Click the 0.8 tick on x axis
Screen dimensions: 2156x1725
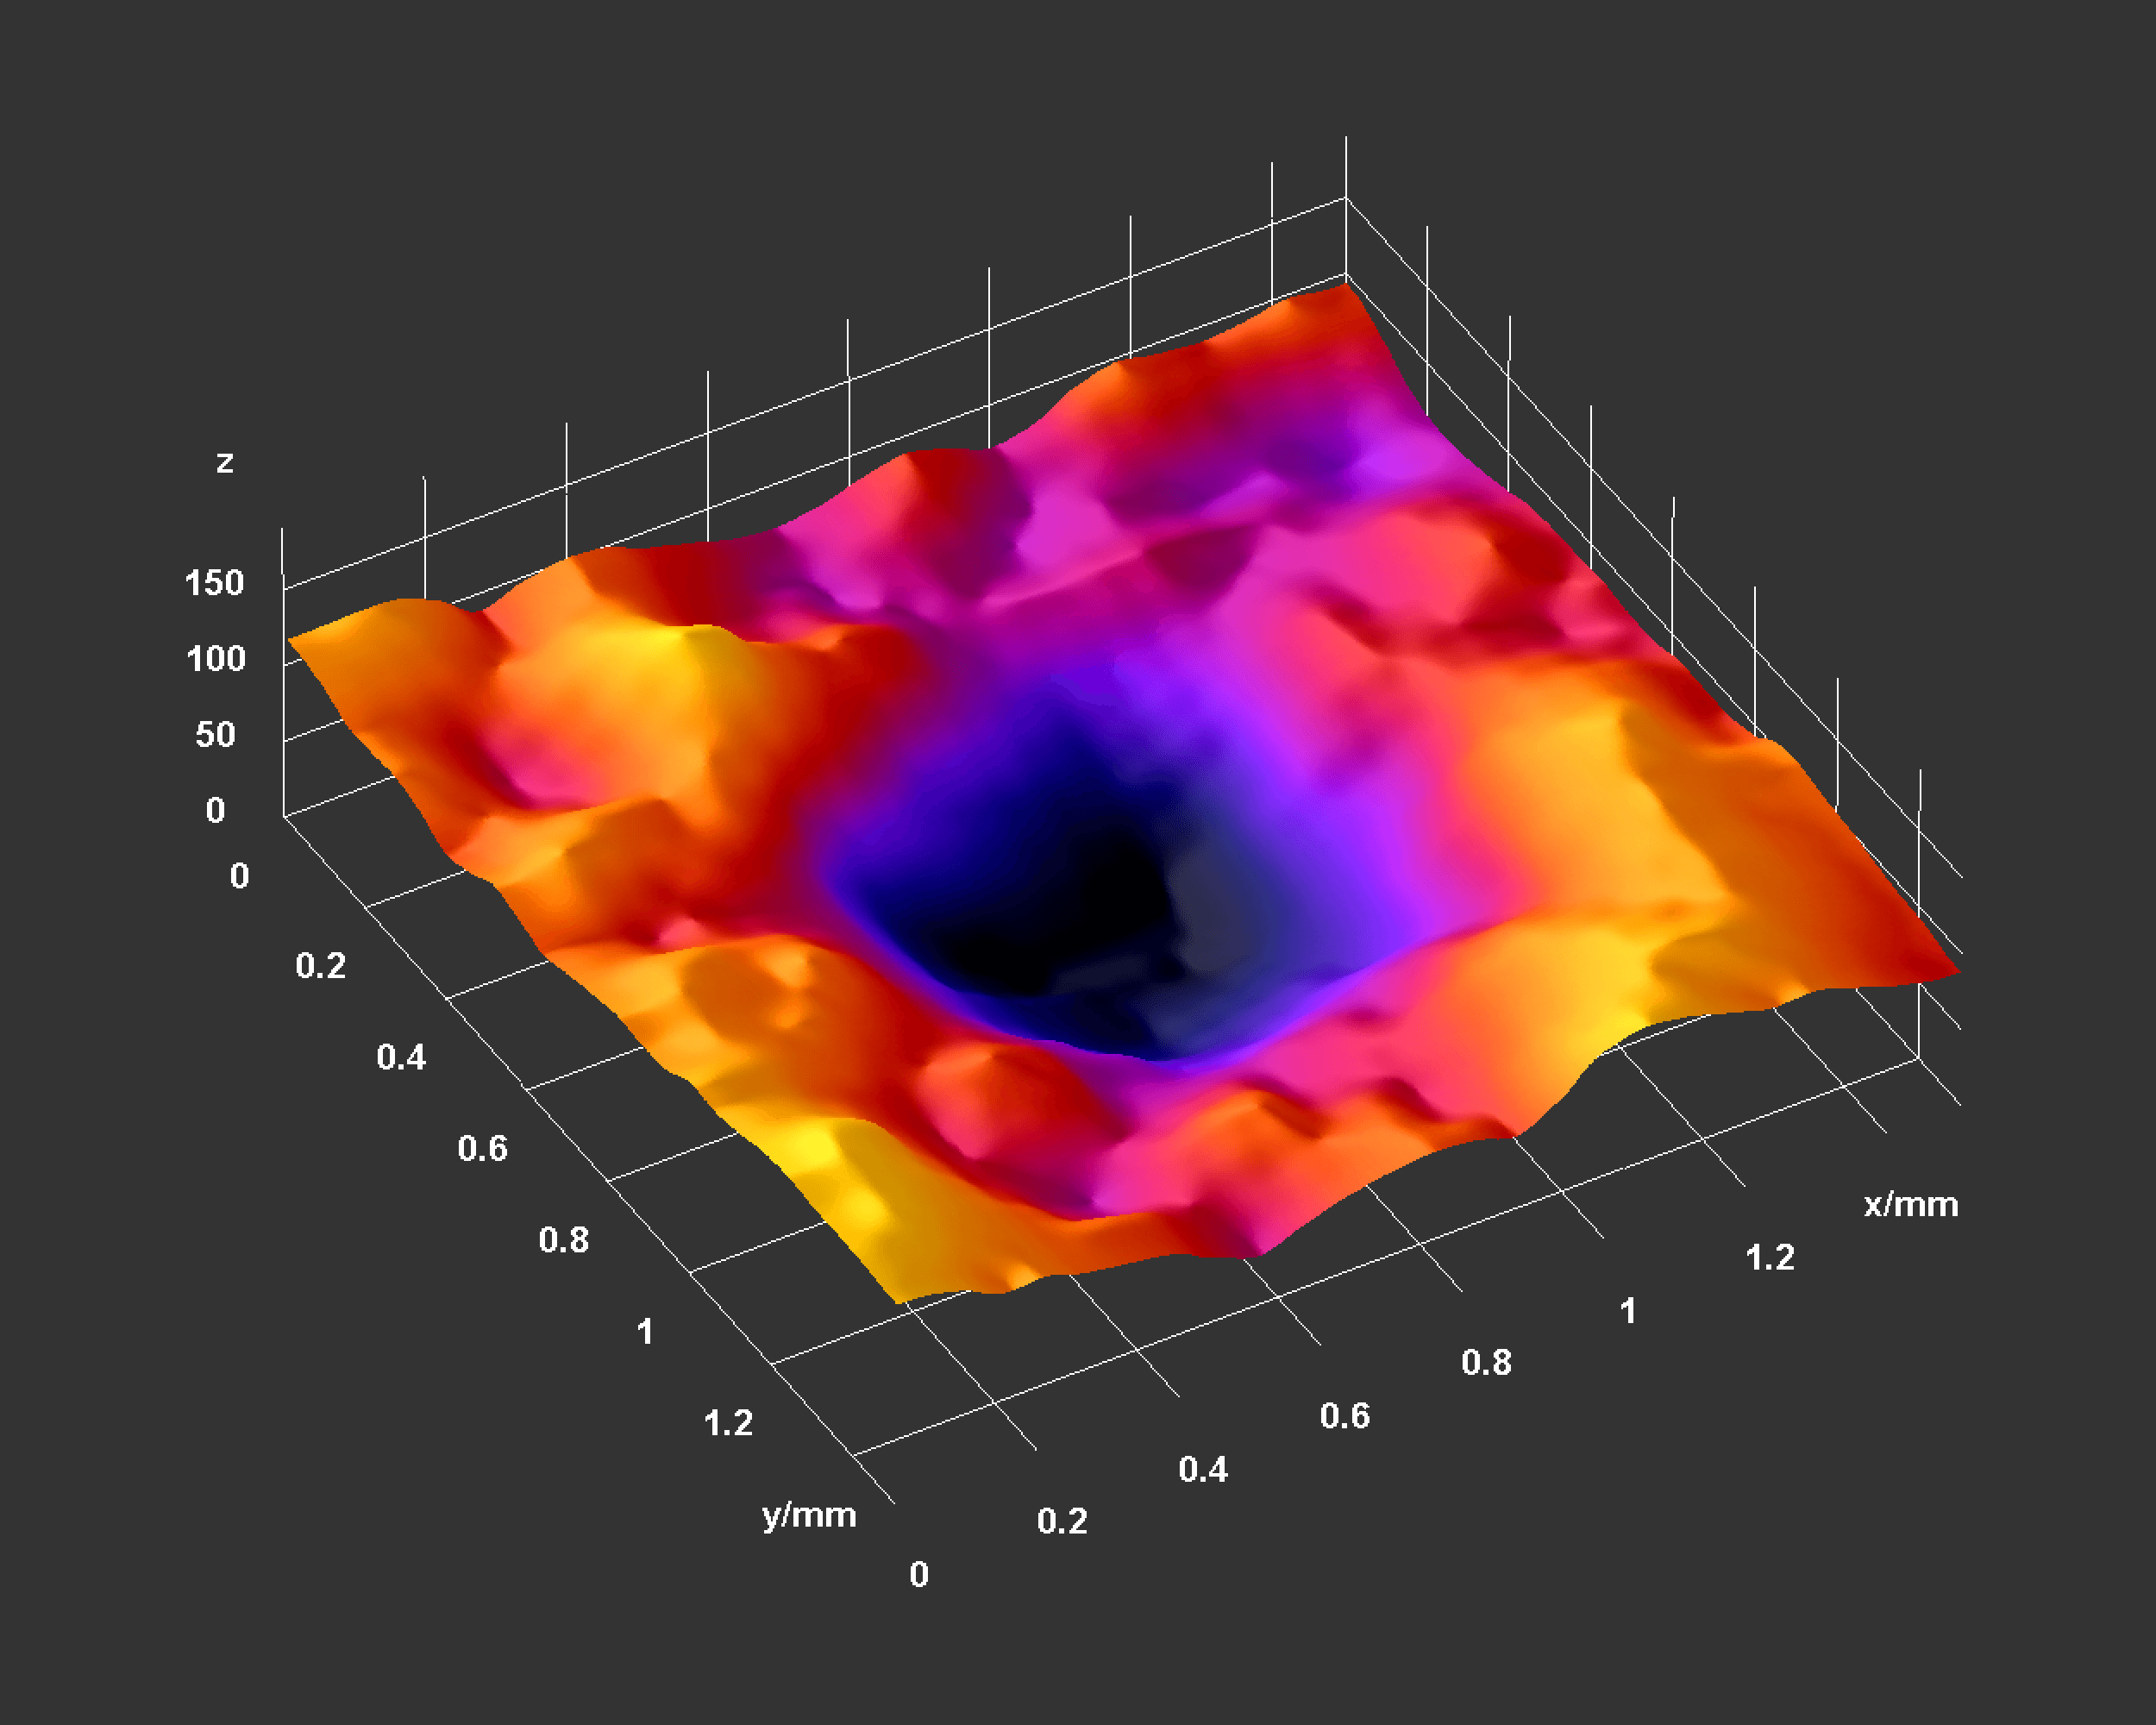pos(1486,1362)
